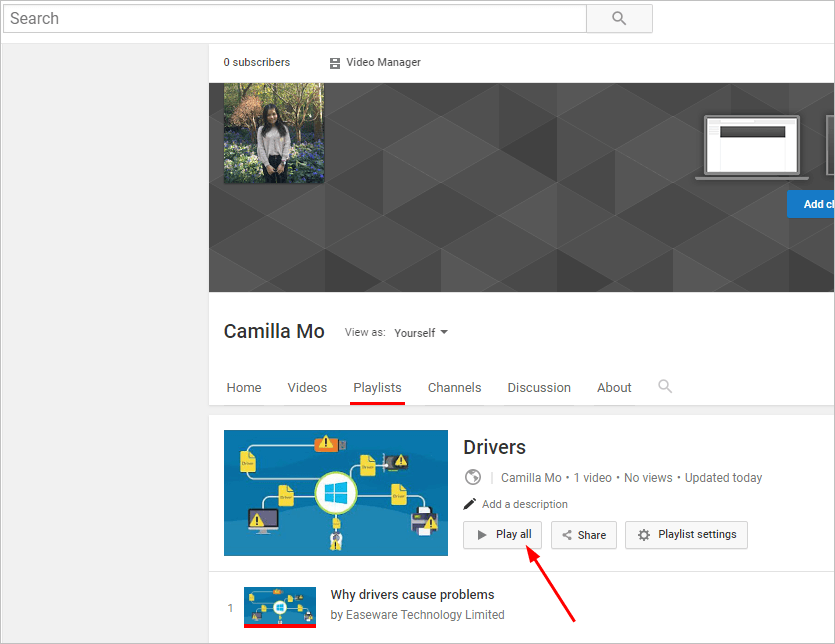Go to the Home tab
The height and width of the screenshot is (644, 835).
coord(244,387)
